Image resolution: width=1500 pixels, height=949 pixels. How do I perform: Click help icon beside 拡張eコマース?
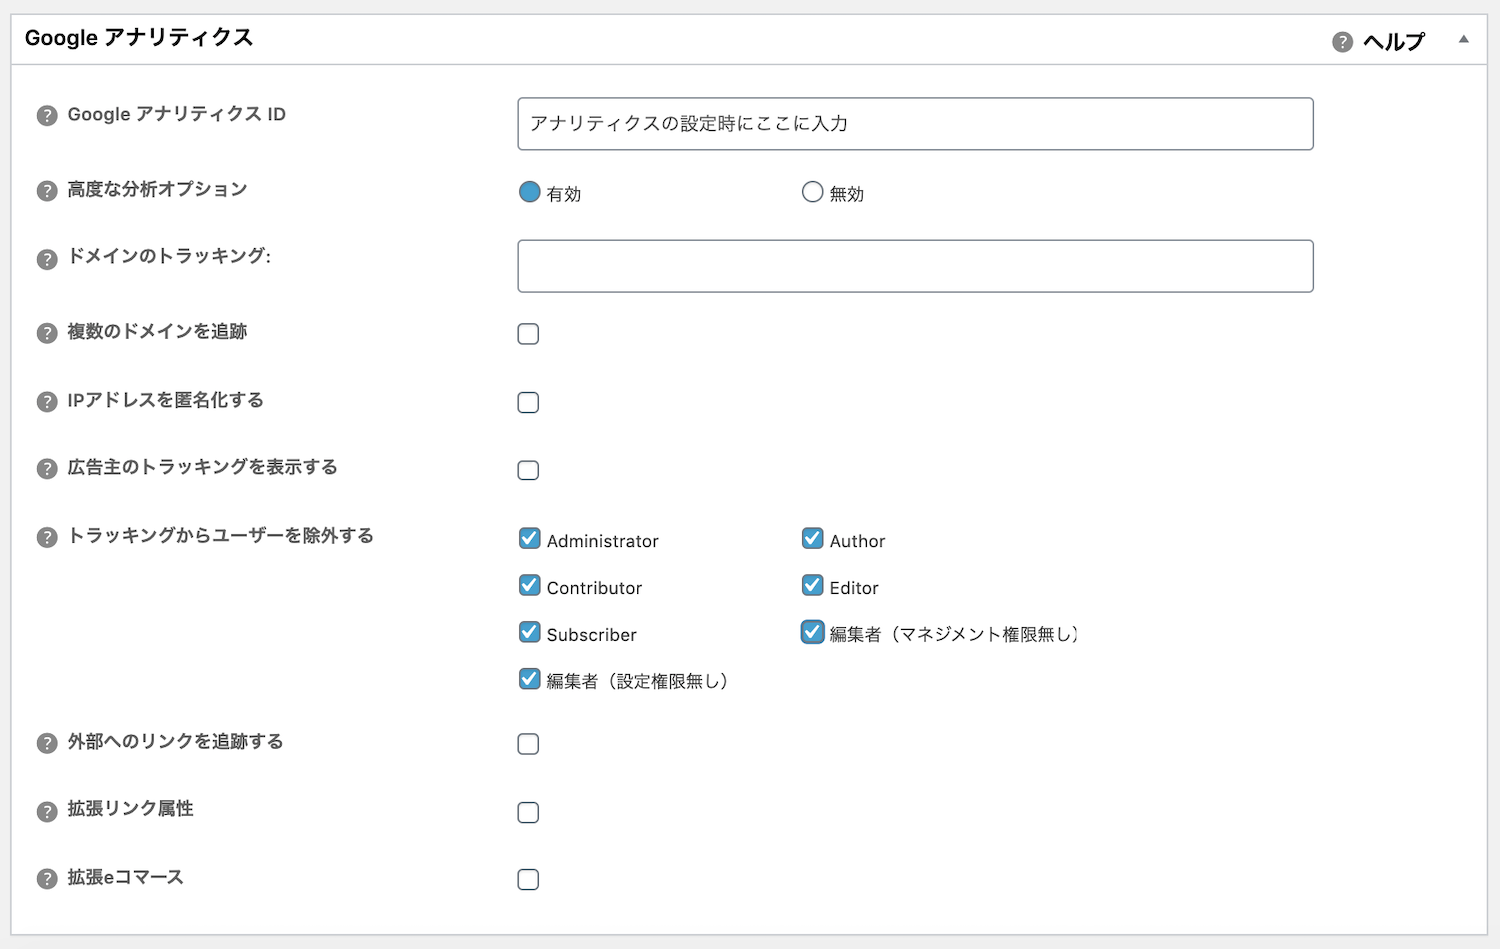point(47,879)
